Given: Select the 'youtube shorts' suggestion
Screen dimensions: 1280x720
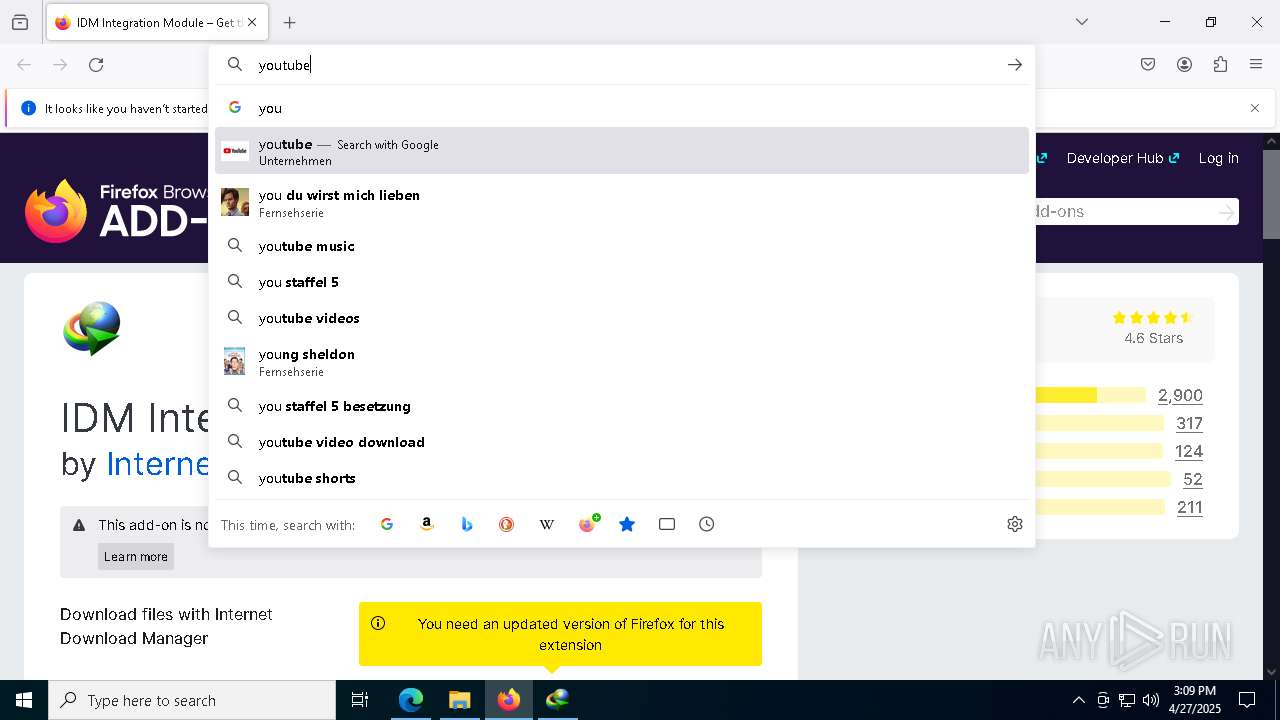Looking at the screenshot, I should [x=622, y=478].
